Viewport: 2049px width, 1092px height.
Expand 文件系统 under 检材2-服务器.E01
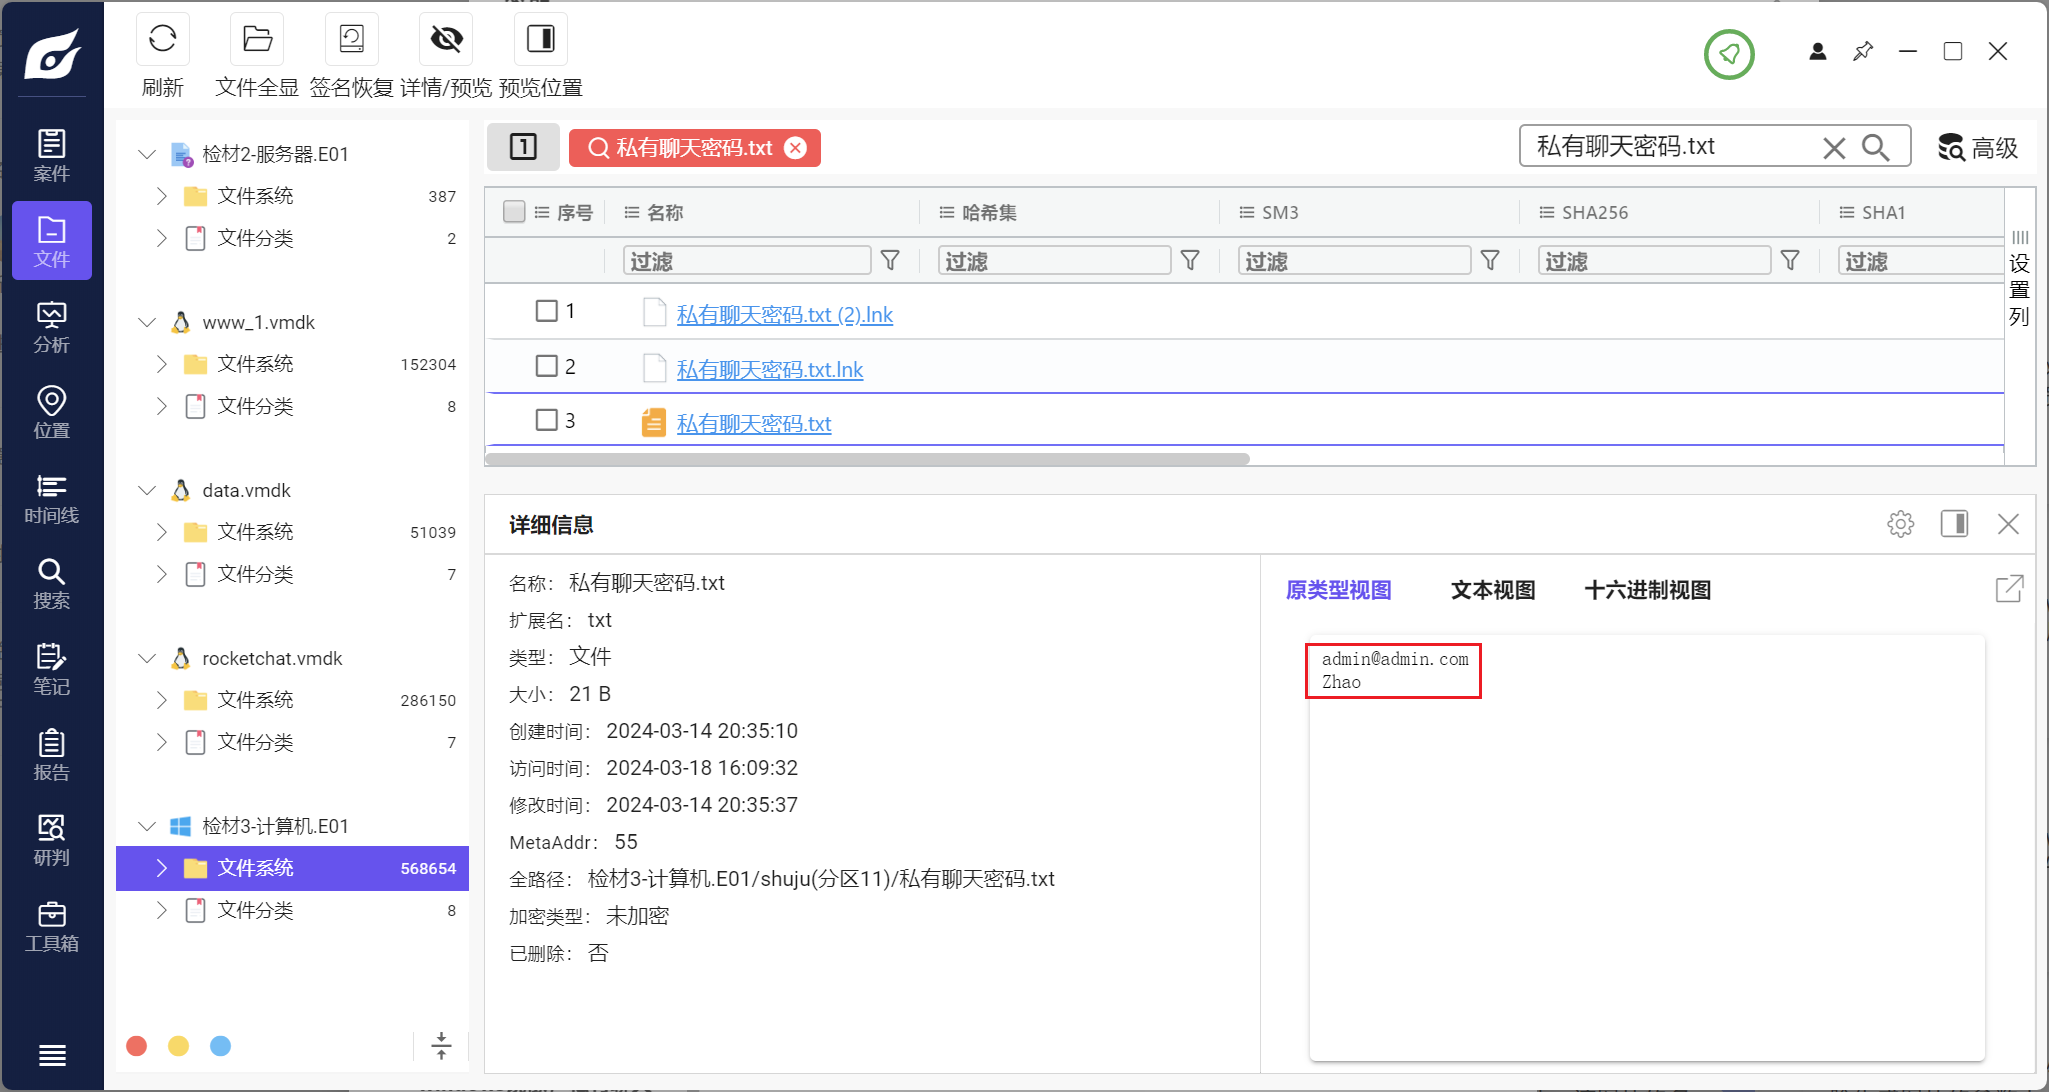click(x=162, y=196)
